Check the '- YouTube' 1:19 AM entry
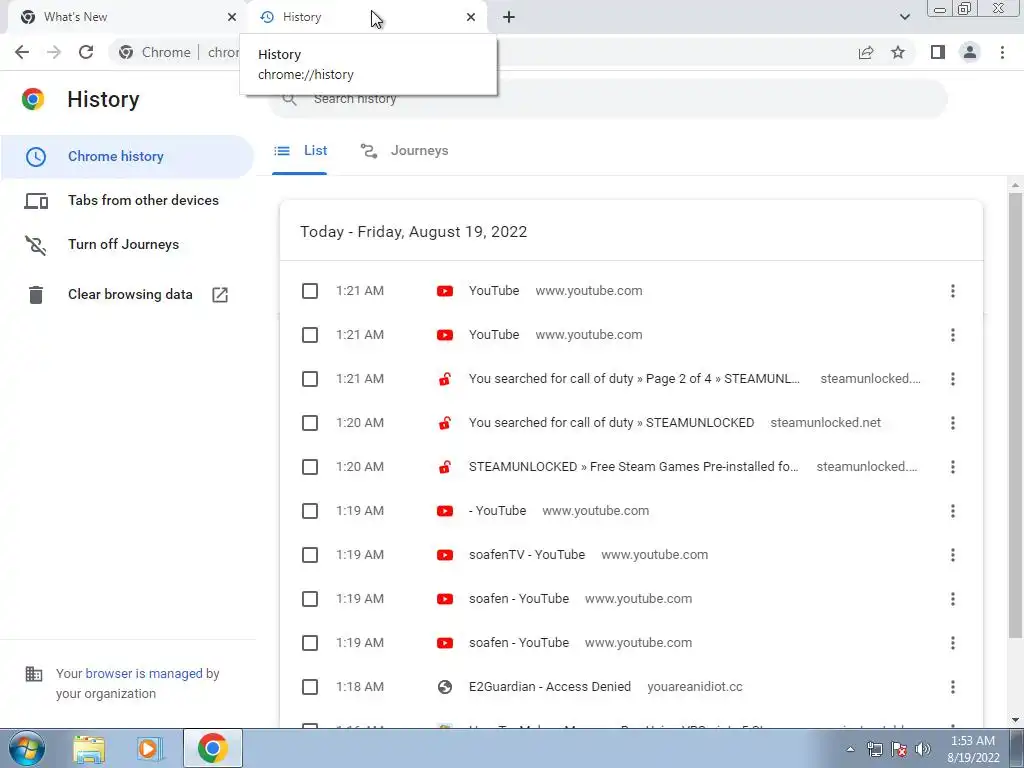This screenshot has height=768, width=1024. point(310,511)
